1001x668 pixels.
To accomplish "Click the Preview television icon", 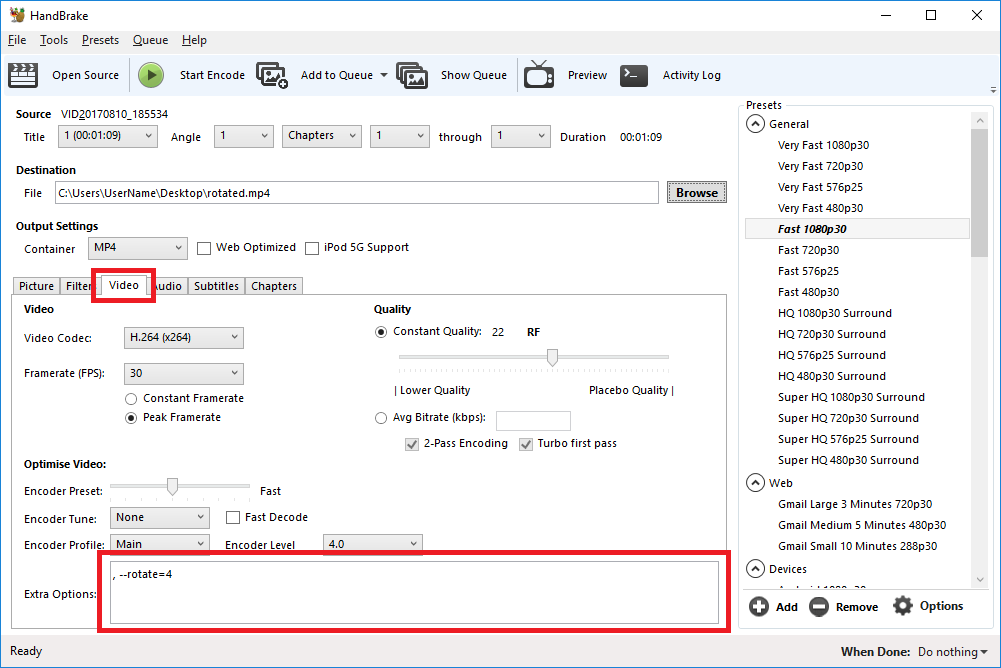I will point(539,75).
